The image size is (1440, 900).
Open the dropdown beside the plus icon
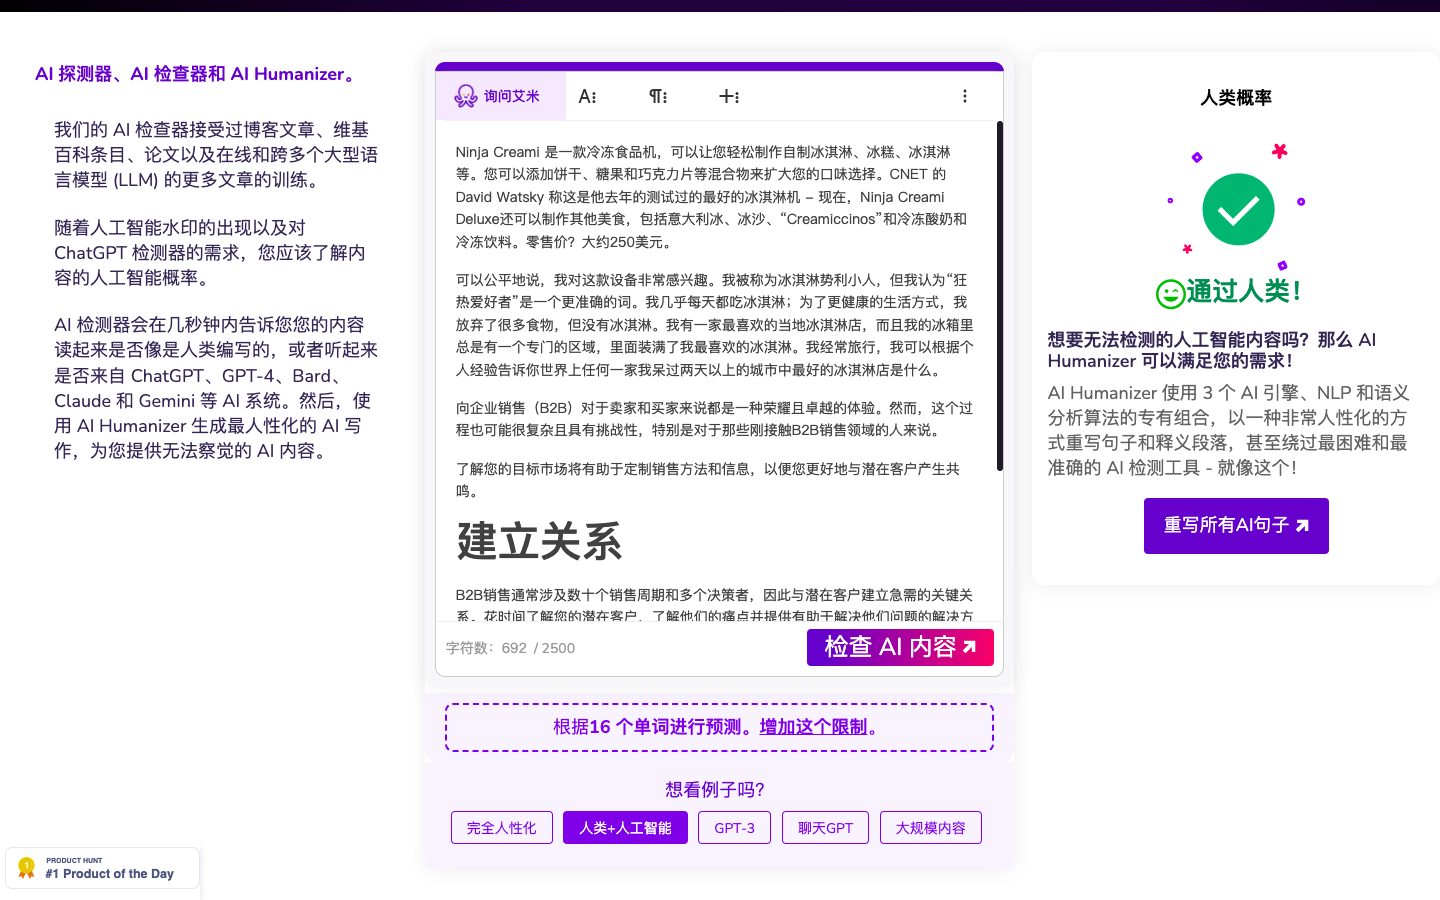point(736,96)
